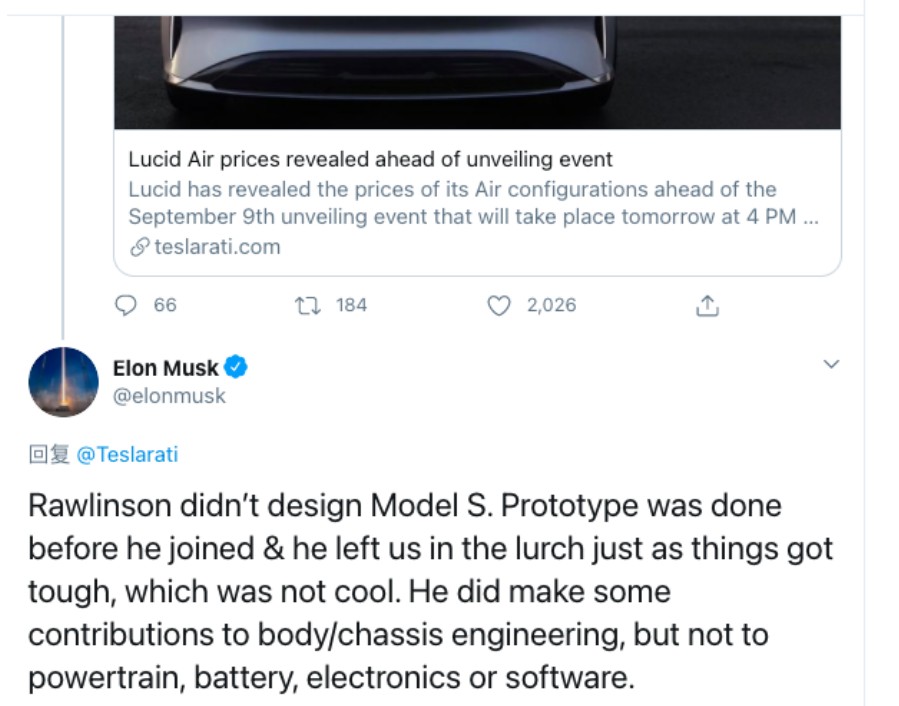Click the 2,026 likes count
This screenshot has height=706, width=899.
tap(551, 305)
